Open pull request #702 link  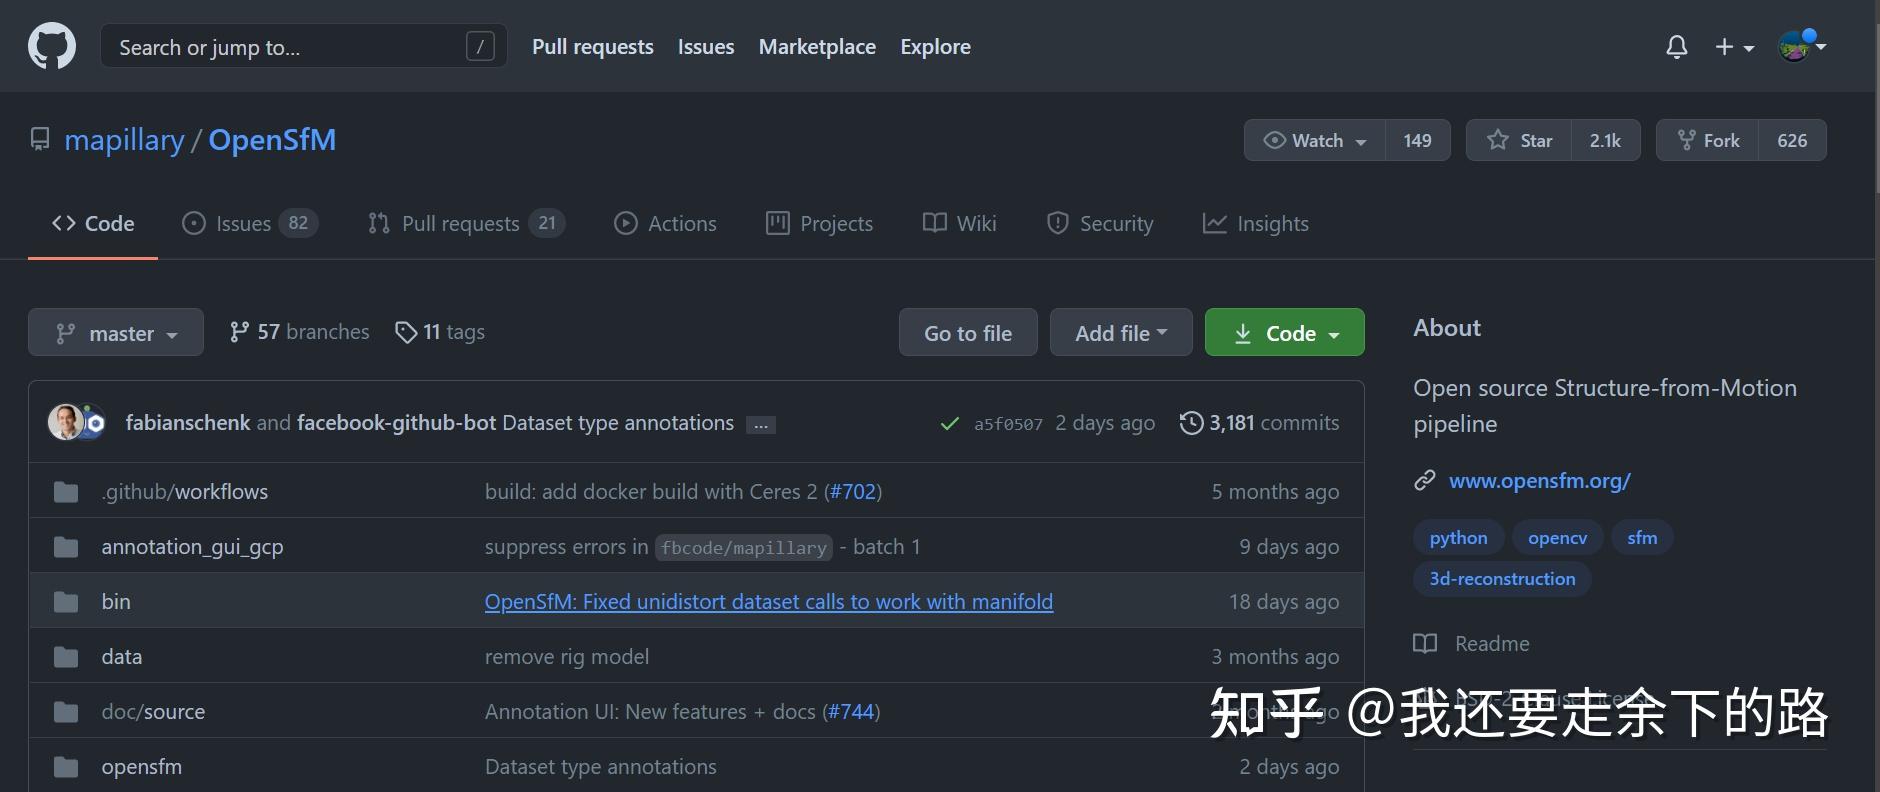[x=853, y=491]
